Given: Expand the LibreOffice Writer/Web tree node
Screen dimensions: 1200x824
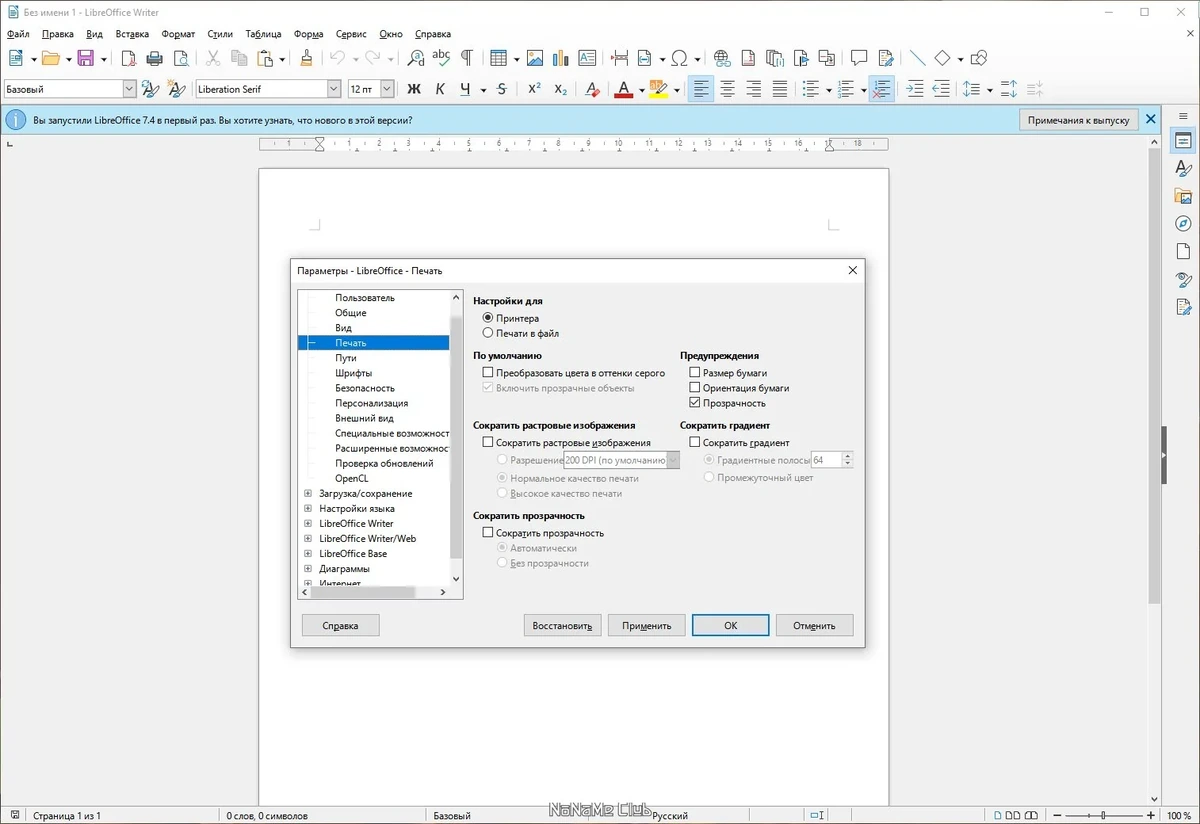Looking at the screenshot, I should tap(308, 538).
